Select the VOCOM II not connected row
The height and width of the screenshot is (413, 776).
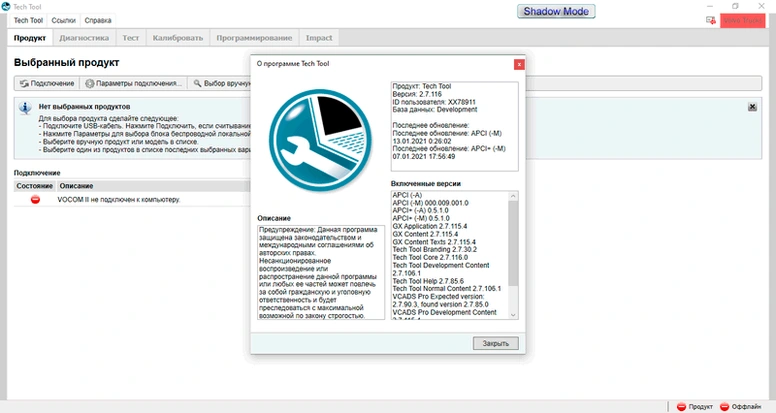click(132, 200)
